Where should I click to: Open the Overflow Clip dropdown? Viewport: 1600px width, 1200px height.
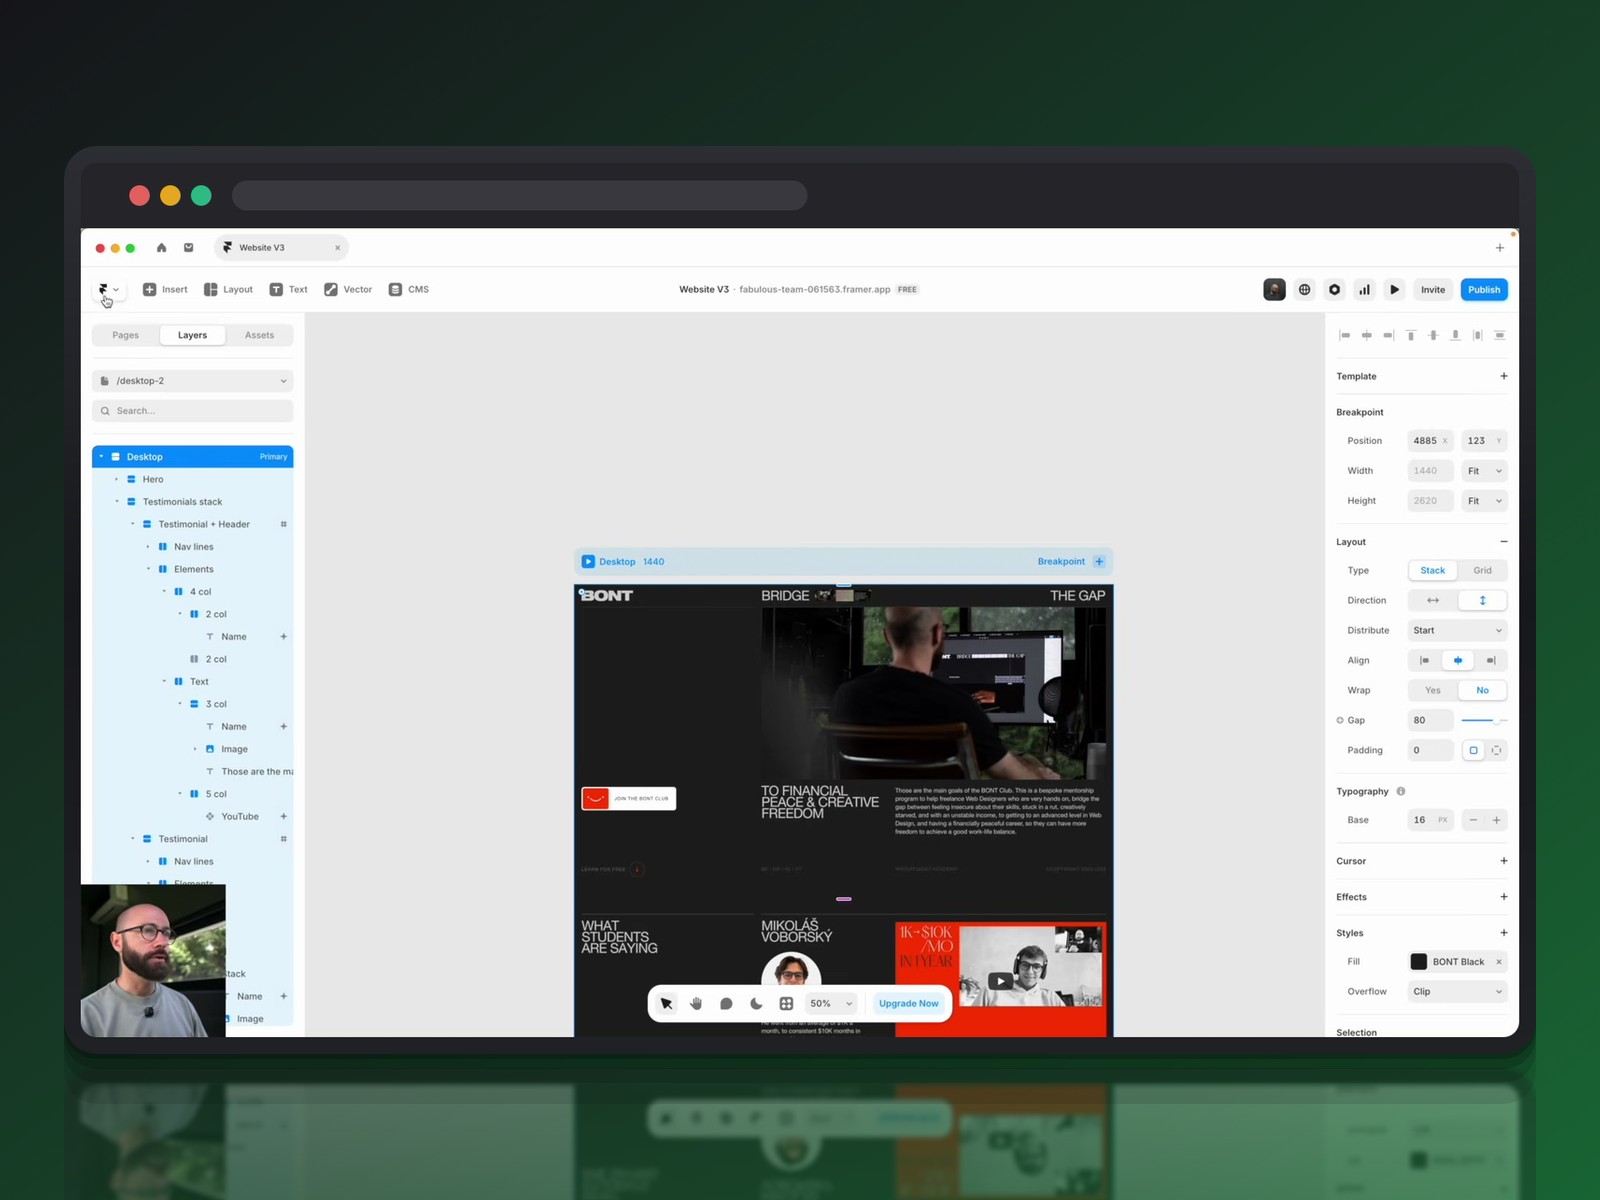[x=1458, y=992]
